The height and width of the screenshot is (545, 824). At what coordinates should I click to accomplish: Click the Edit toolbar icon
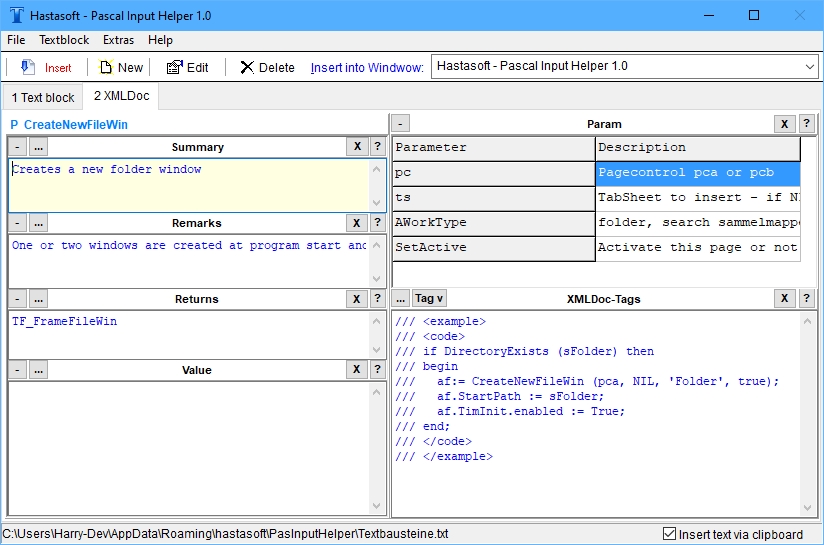174,67
